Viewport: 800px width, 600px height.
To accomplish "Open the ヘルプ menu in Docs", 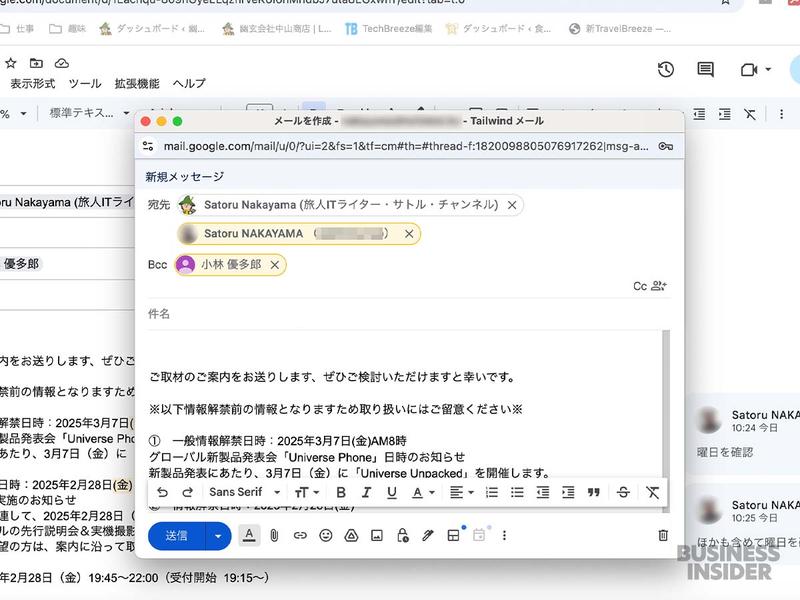I will coord(189,83).
